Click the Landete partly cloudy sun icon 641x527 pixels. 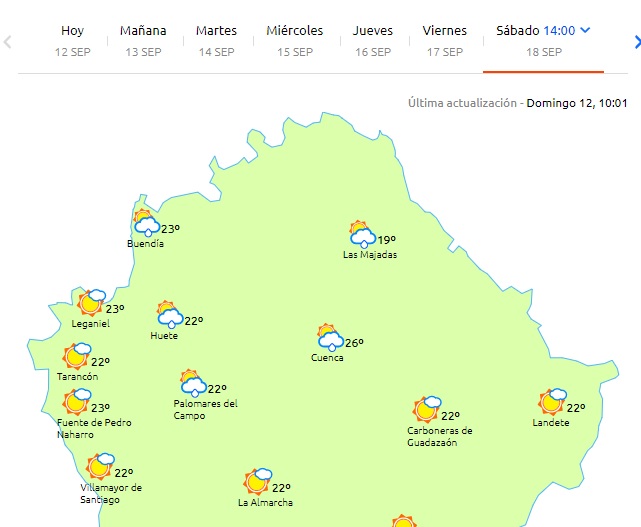click(x=552, y=402)
